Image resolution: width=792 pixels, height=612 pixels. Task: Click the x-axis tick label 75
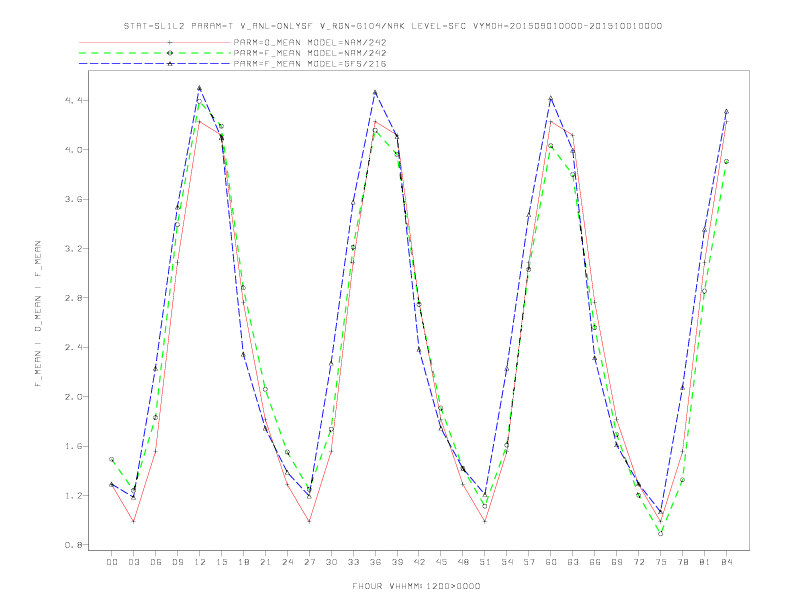(x=661, y=562)
